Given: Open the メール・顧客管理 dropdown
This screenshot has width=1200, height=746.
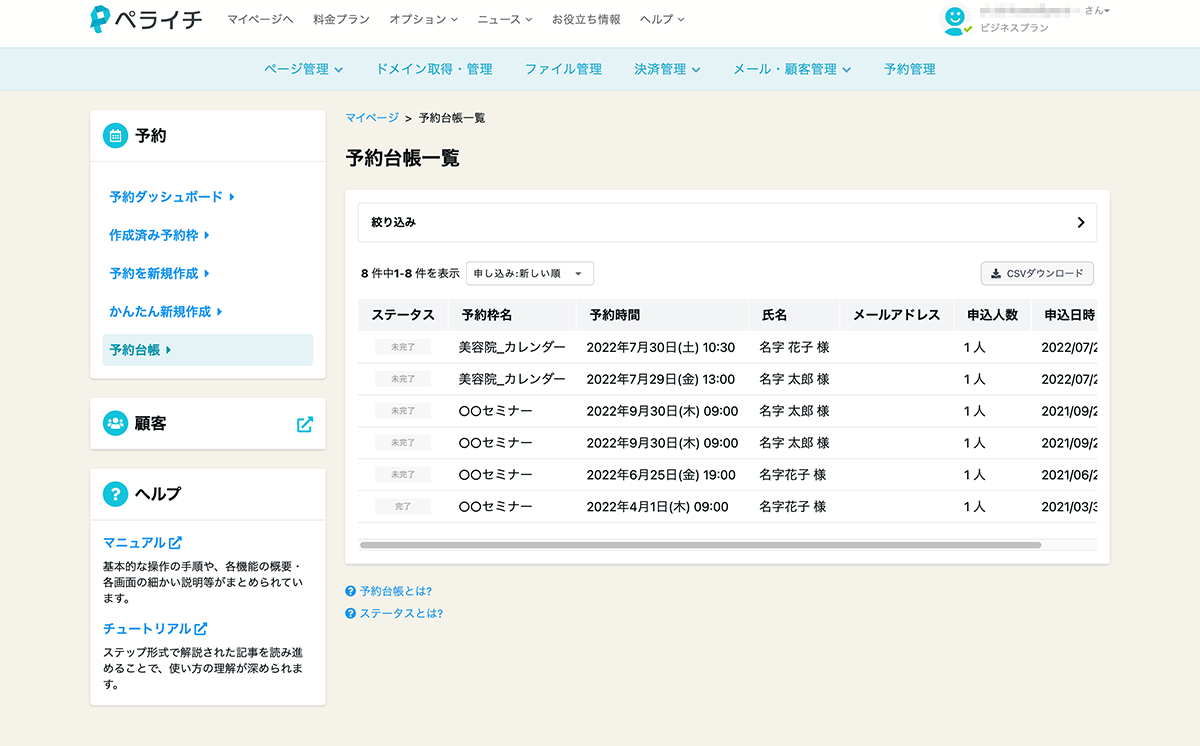Looking at the screenshot, I should point(791,69).
